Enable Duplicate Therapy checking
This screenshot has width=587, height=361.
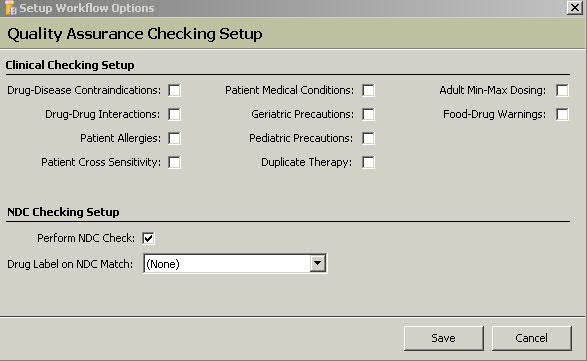tap(368, 163)
